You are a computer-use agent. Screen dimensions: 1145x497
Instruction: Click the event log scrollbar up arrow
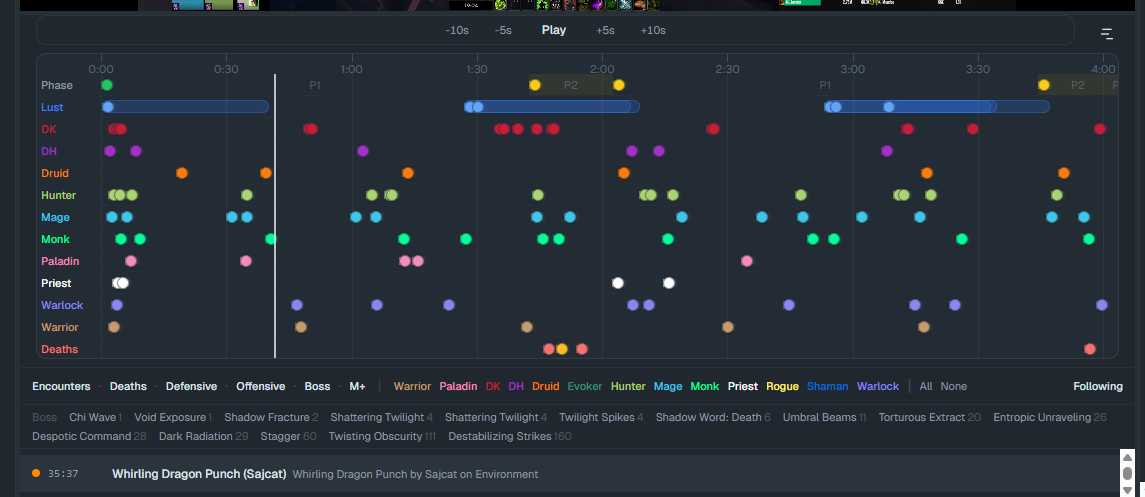pos(1127,457)
